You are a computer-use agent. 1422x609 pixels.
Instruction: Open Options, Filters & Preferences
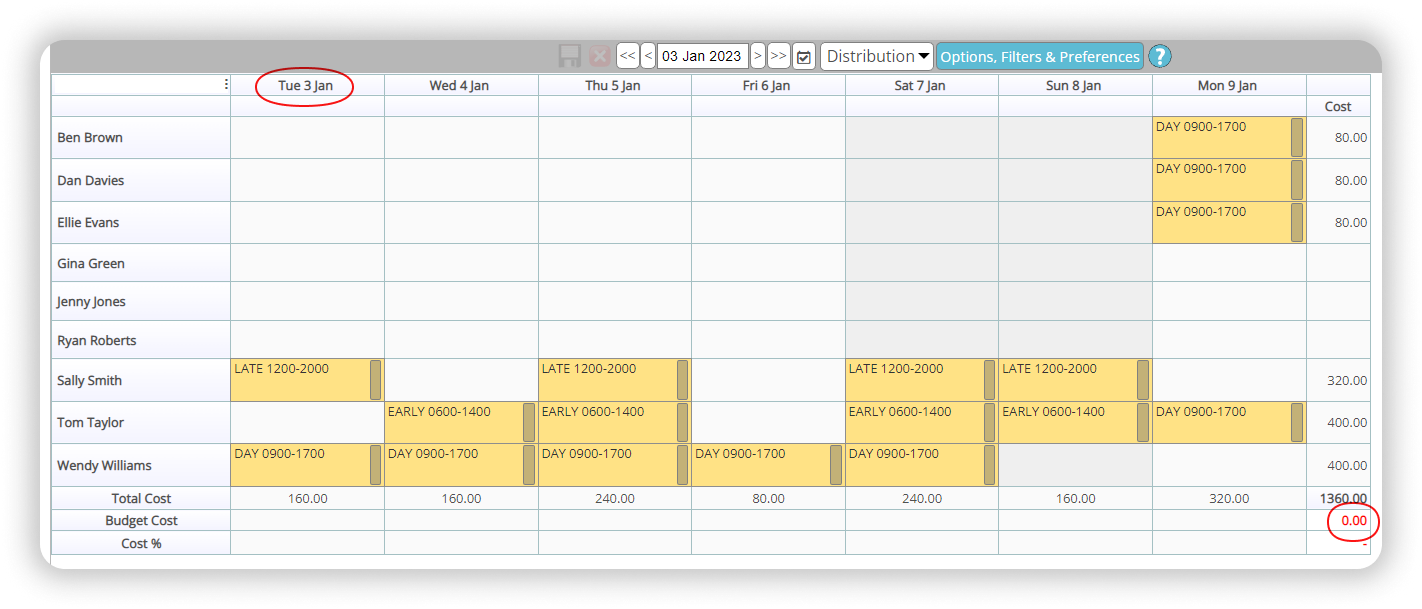[1040, 56]
